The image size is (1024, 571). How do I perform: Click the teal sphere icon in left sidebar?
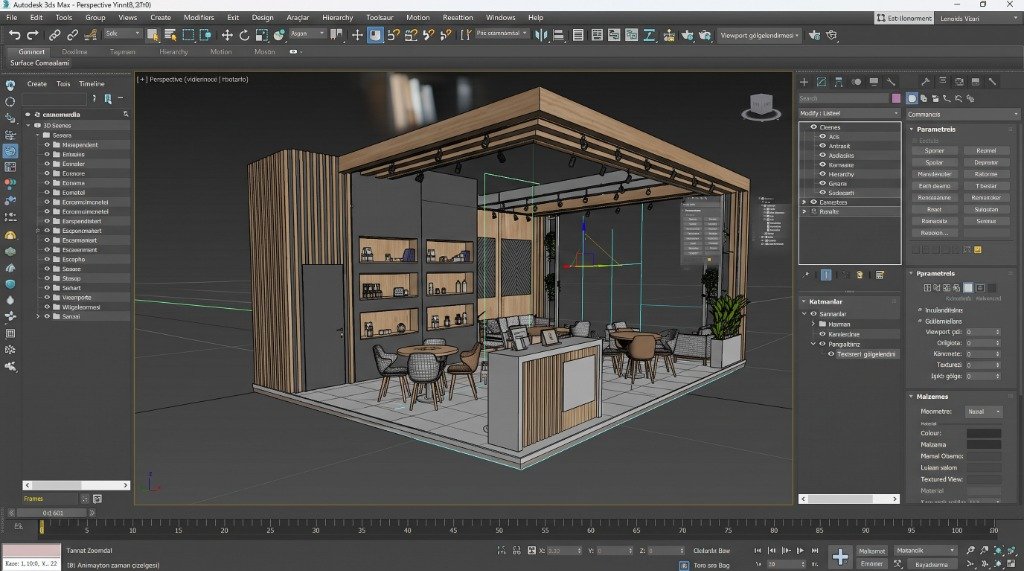(x=10, y=284)
